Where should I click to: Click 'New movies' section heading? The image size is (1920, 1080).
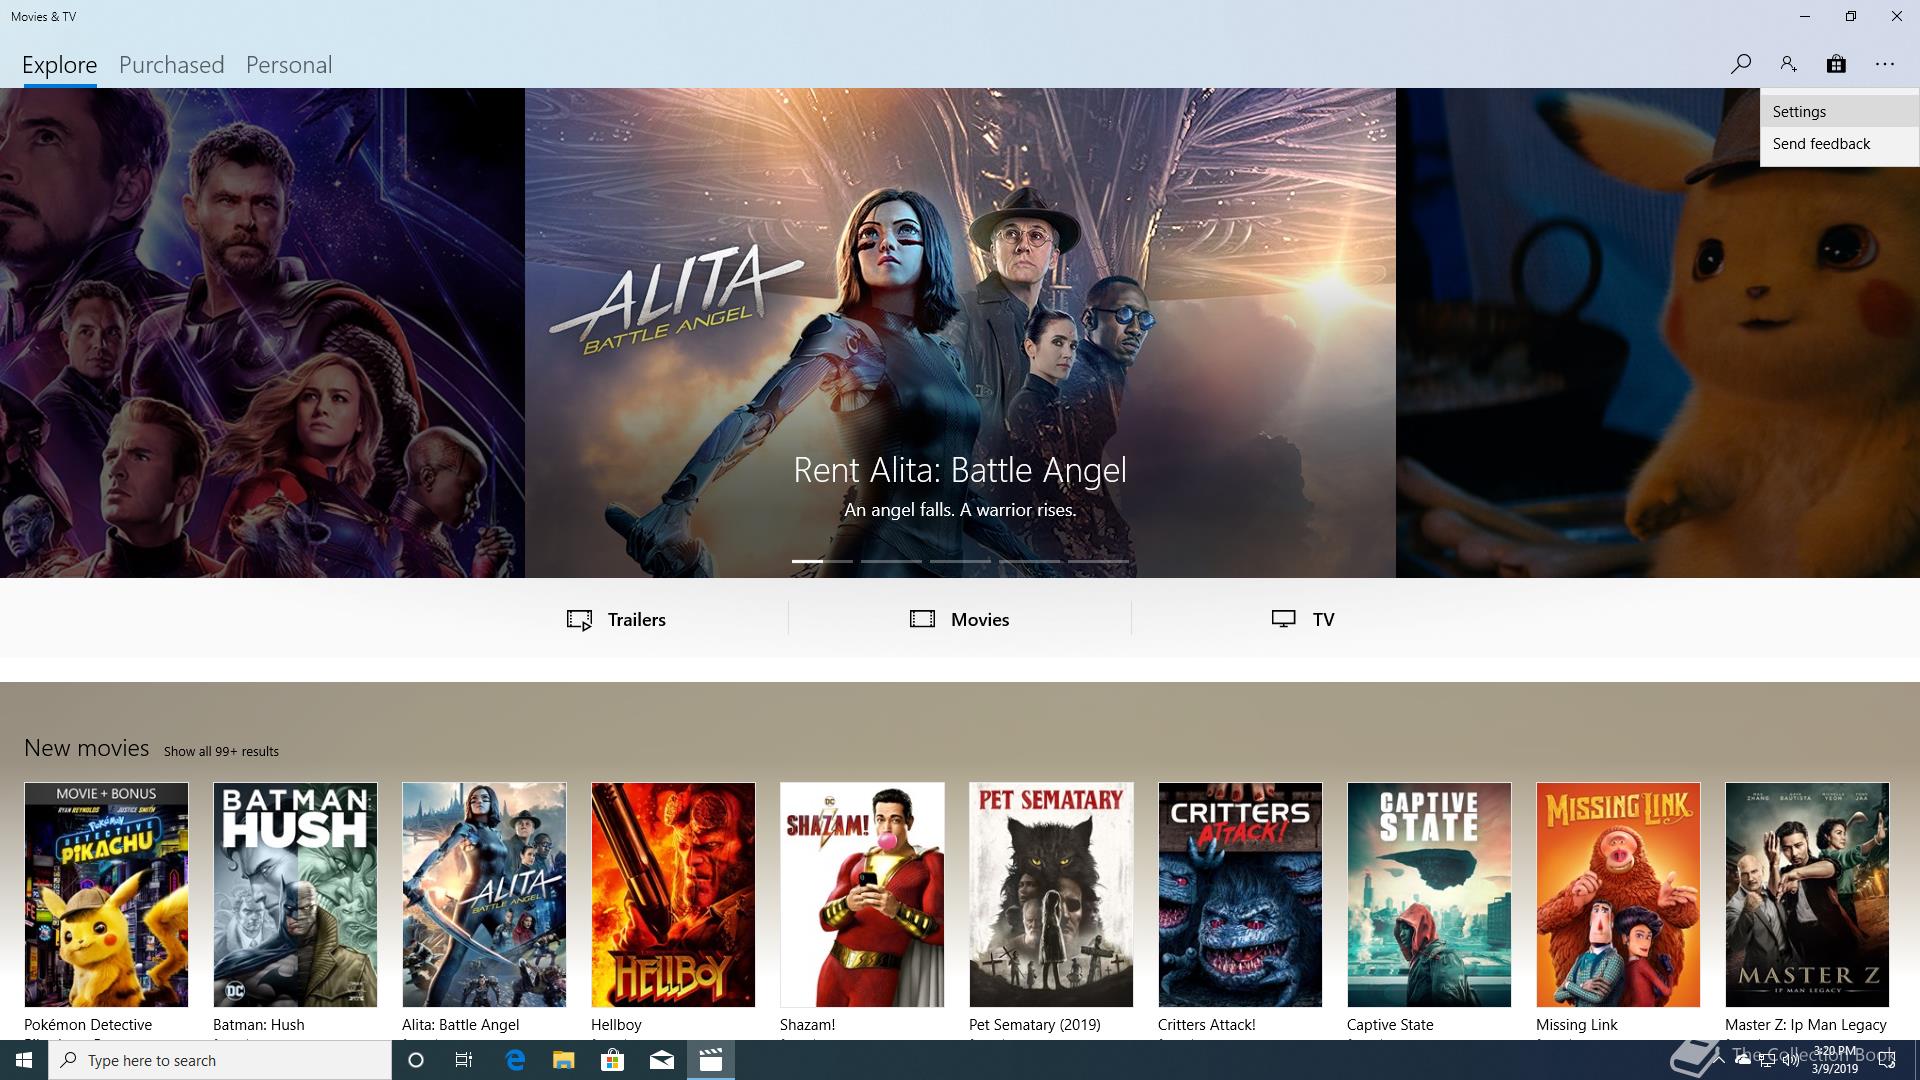[86, 749]
